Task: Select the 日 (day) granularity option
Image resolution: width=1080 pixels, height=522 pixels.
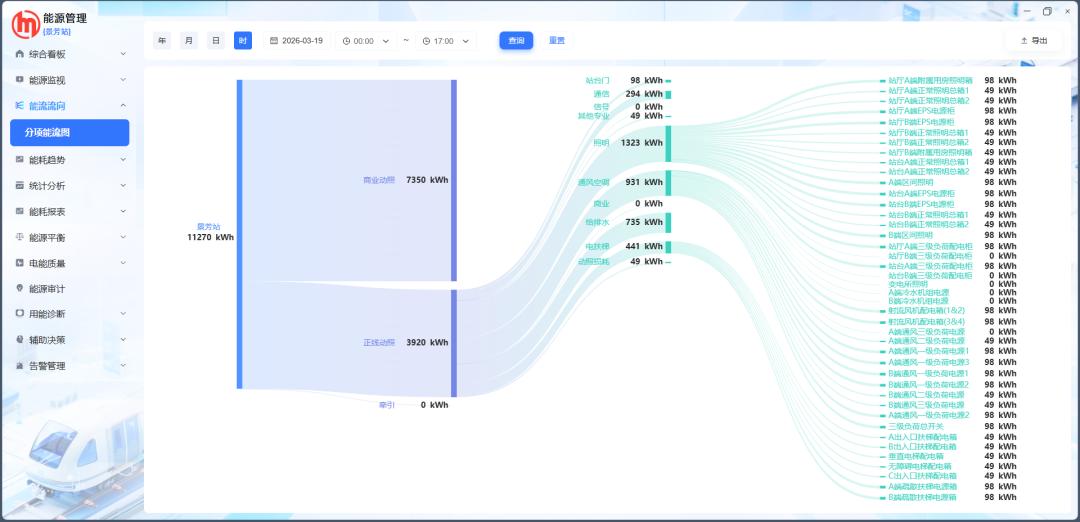Action: pos(216,41)
